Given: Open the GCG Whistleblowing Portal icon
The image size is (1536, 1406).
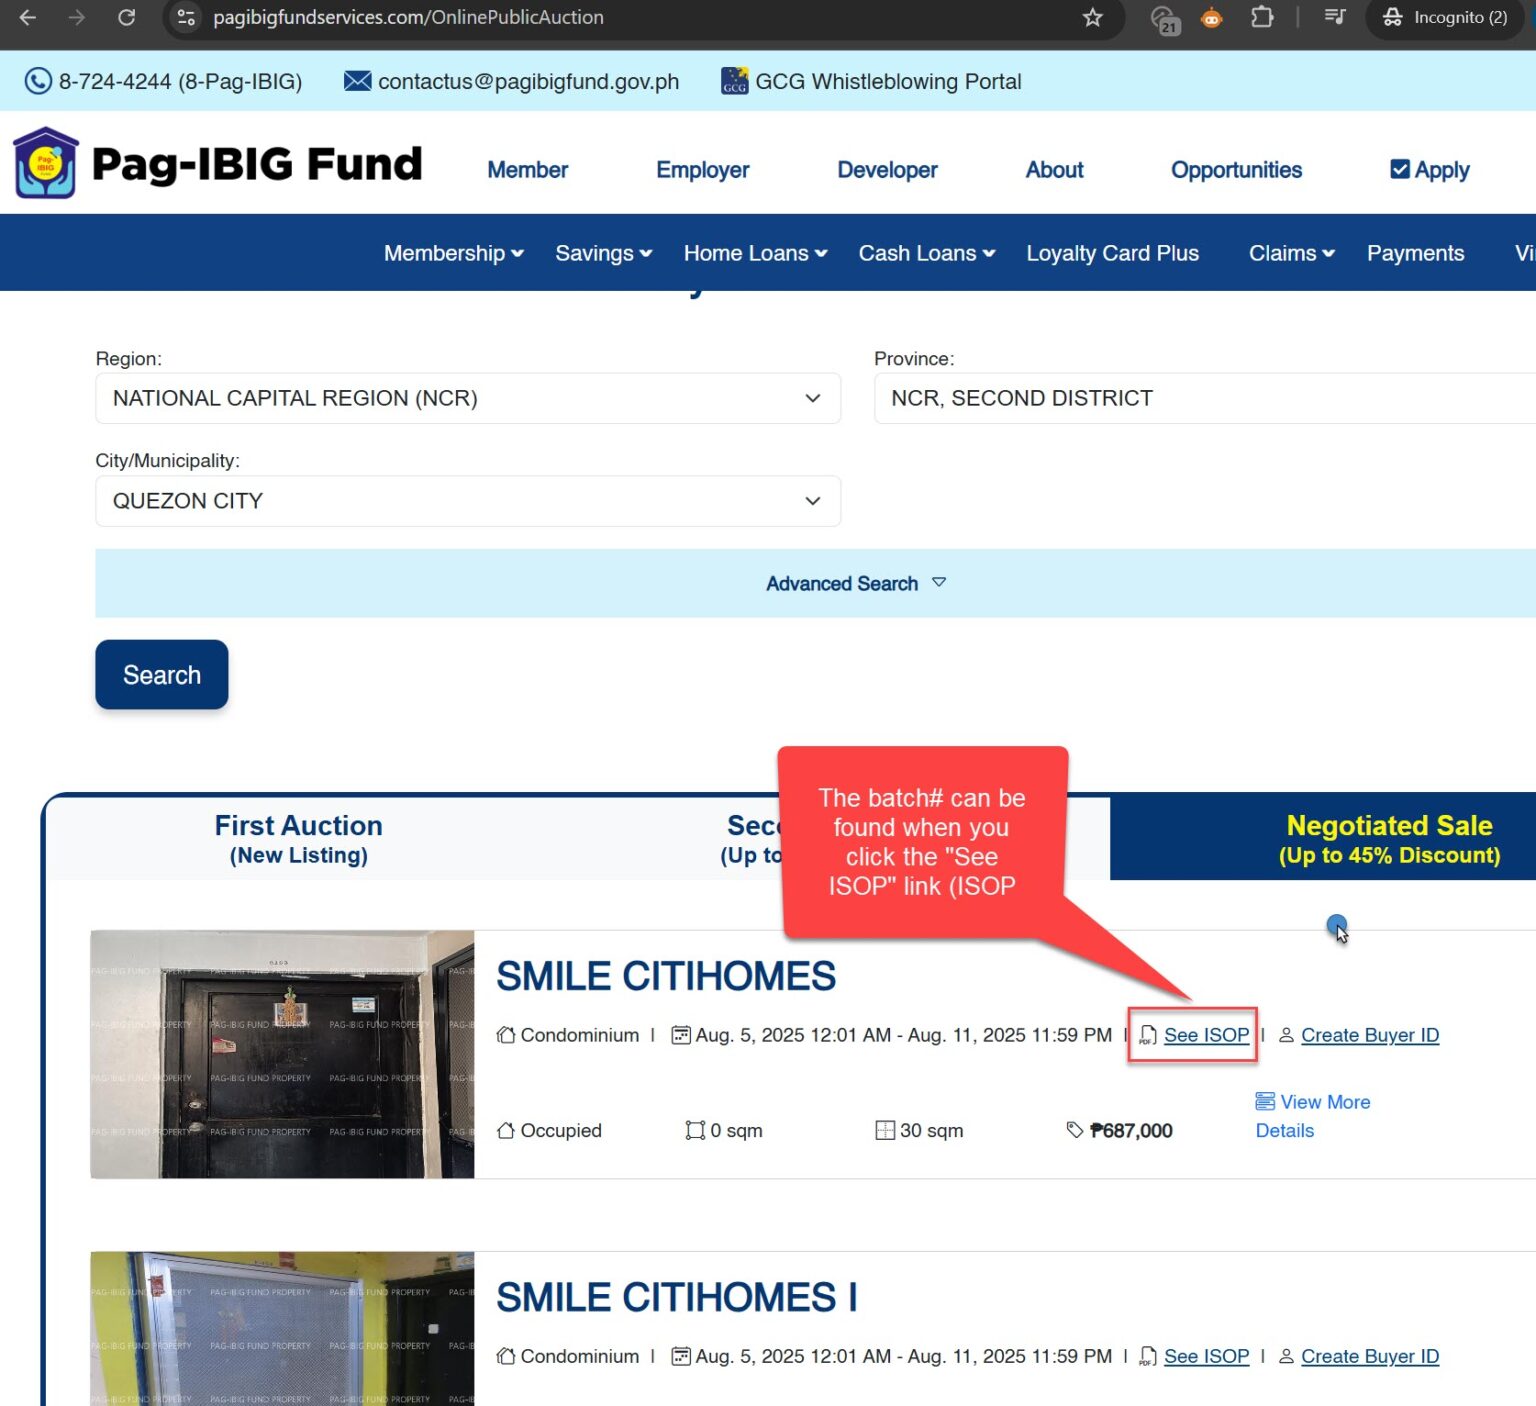Looking at the screenshot, I should click(735, 81).
